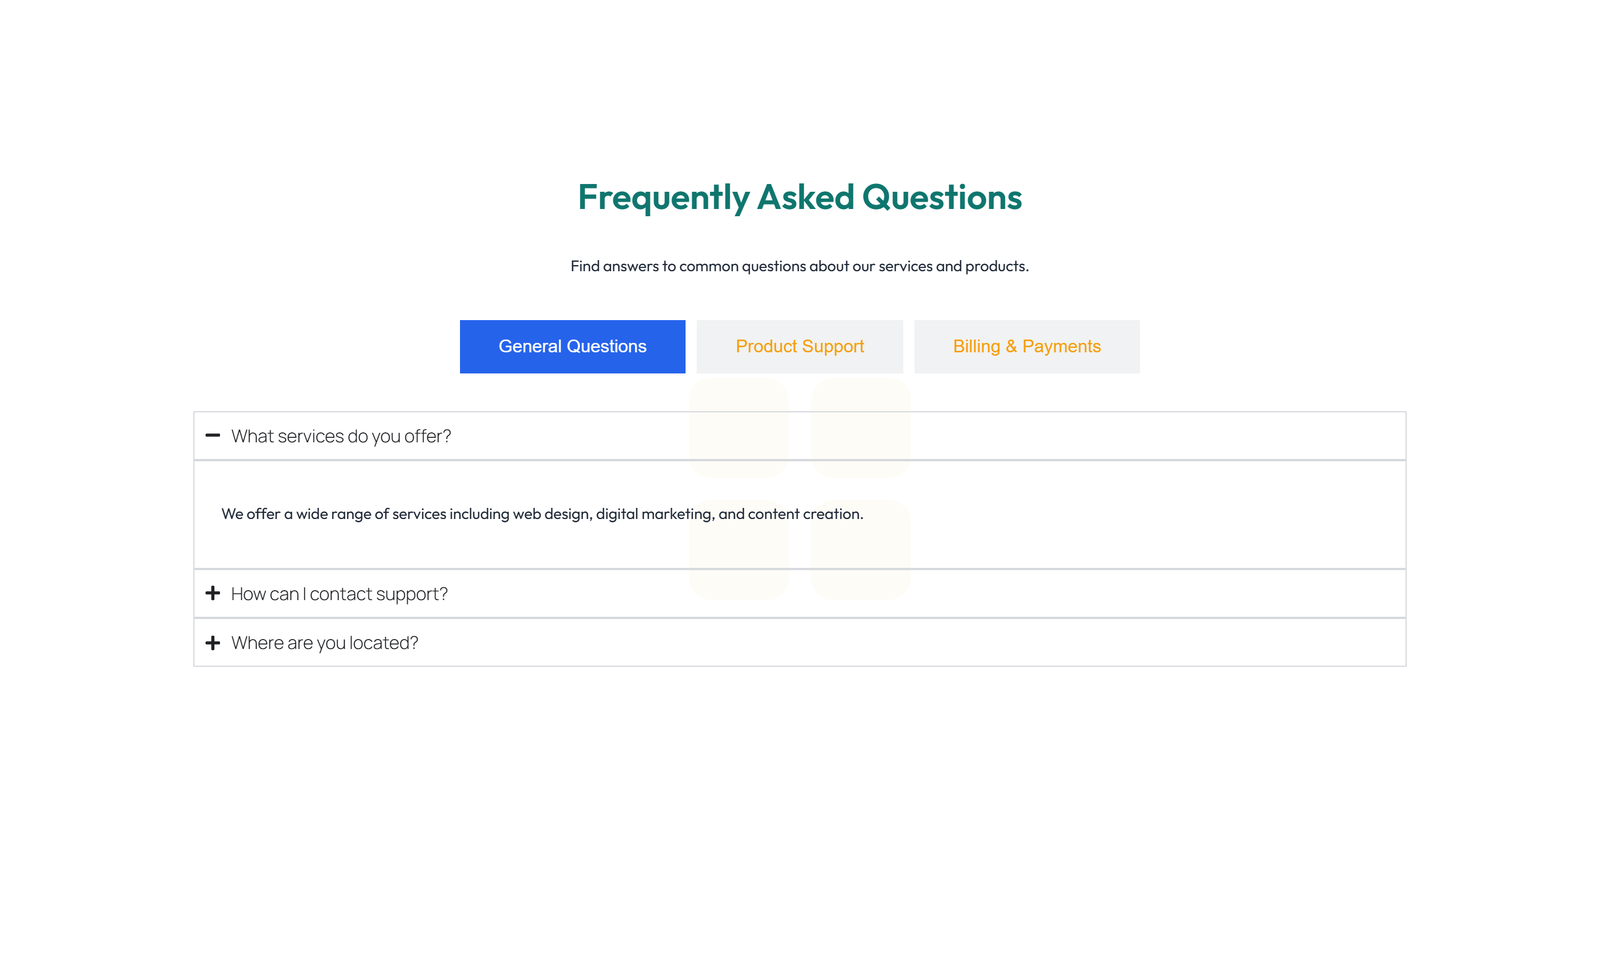Image resolution: width=1600 pixels, height=978 pixels.
Task: Click the 'Where are you located?' question text
Action: click(x=324, y=642)
